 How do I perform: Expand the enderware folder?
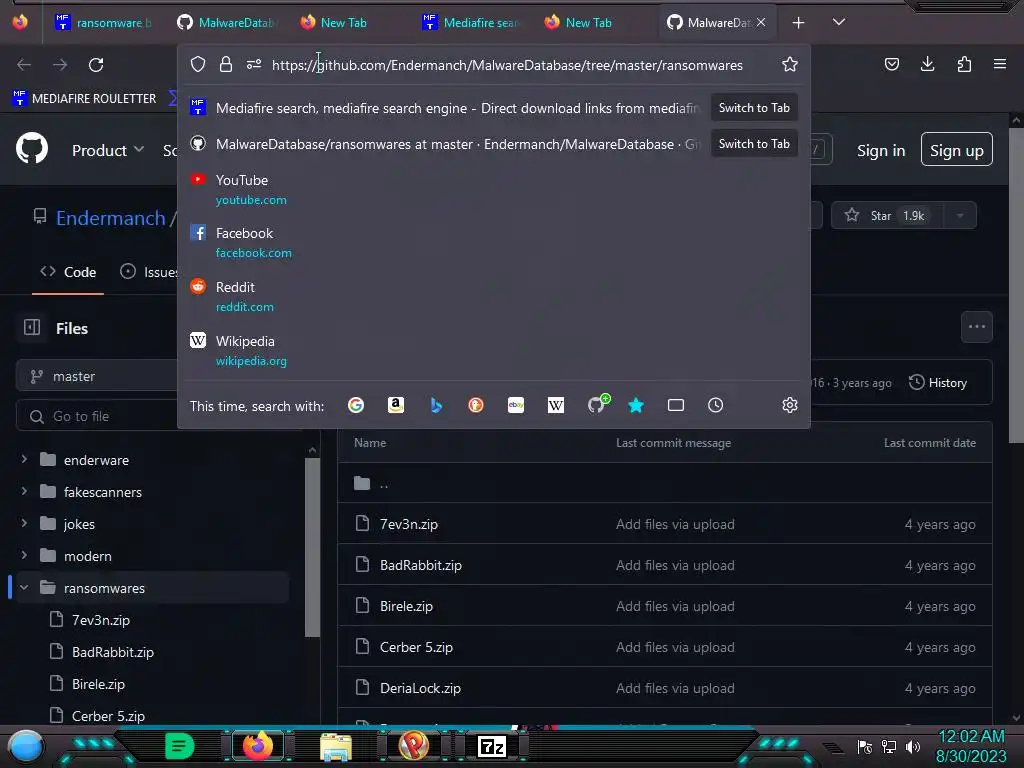[24, 459]
